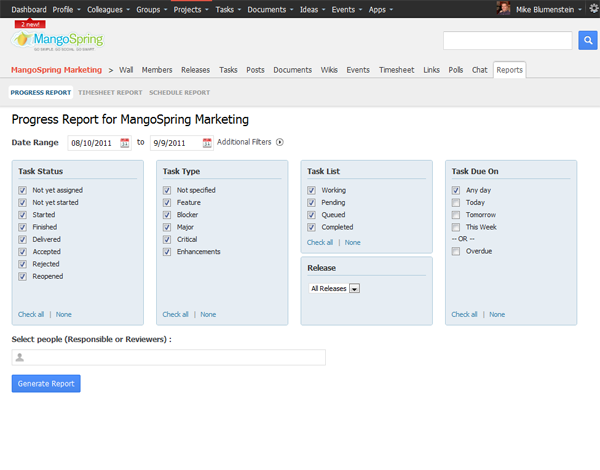Switch to Timesheet Report tab
The height and width of the screenshot is (470, 600).
tap(110, 93)
